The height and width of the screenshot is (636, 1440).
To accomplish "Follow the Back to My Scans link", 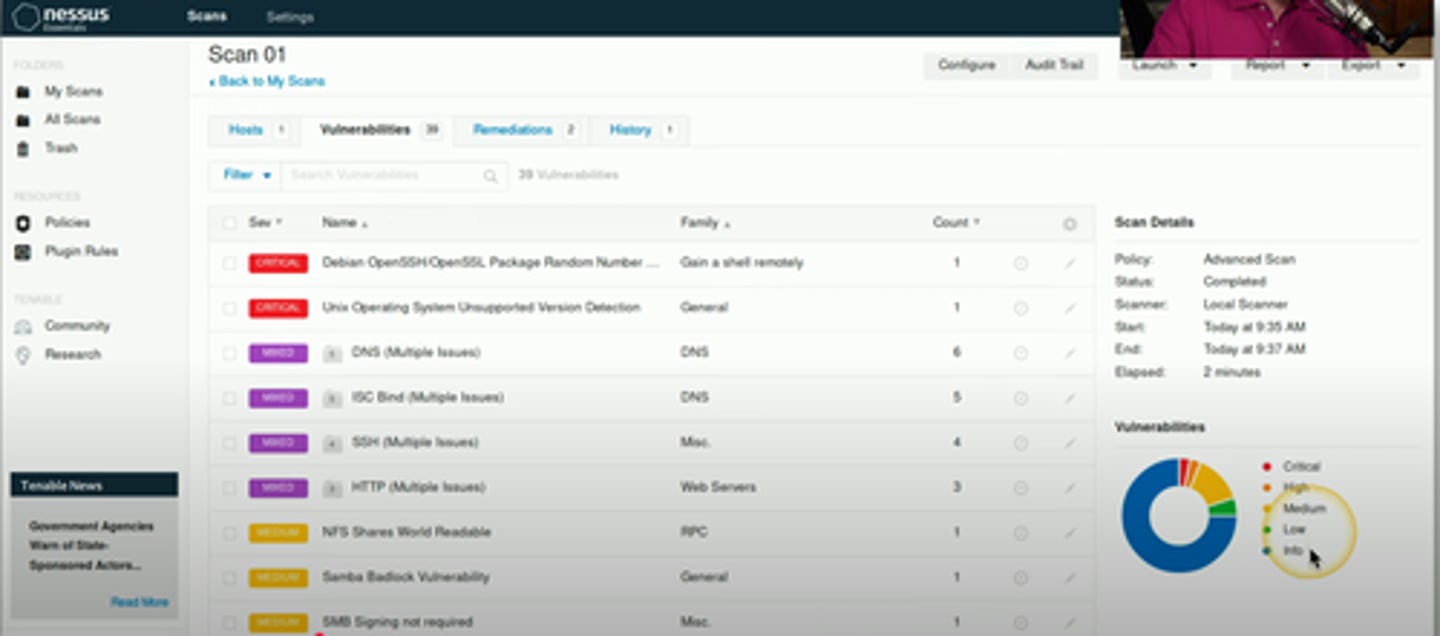I will tap(269, 81).
